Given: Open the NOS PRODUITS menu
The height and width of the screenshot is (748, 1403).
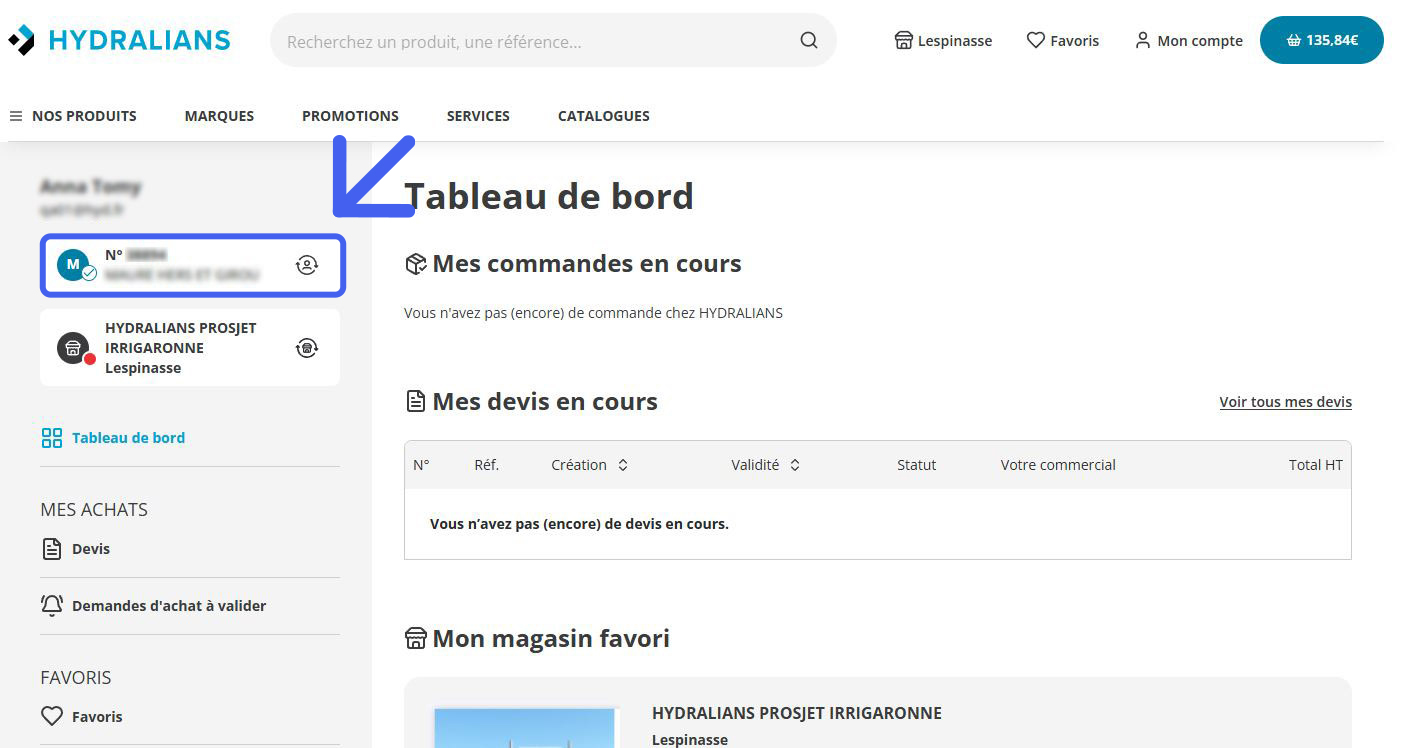Looking at the screenshot, I should pyautogui.click(x=73, y=116).
